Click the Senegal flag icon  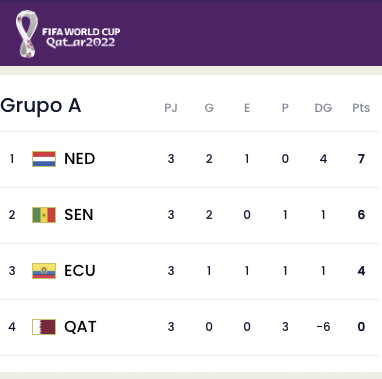tap(44, 215)
